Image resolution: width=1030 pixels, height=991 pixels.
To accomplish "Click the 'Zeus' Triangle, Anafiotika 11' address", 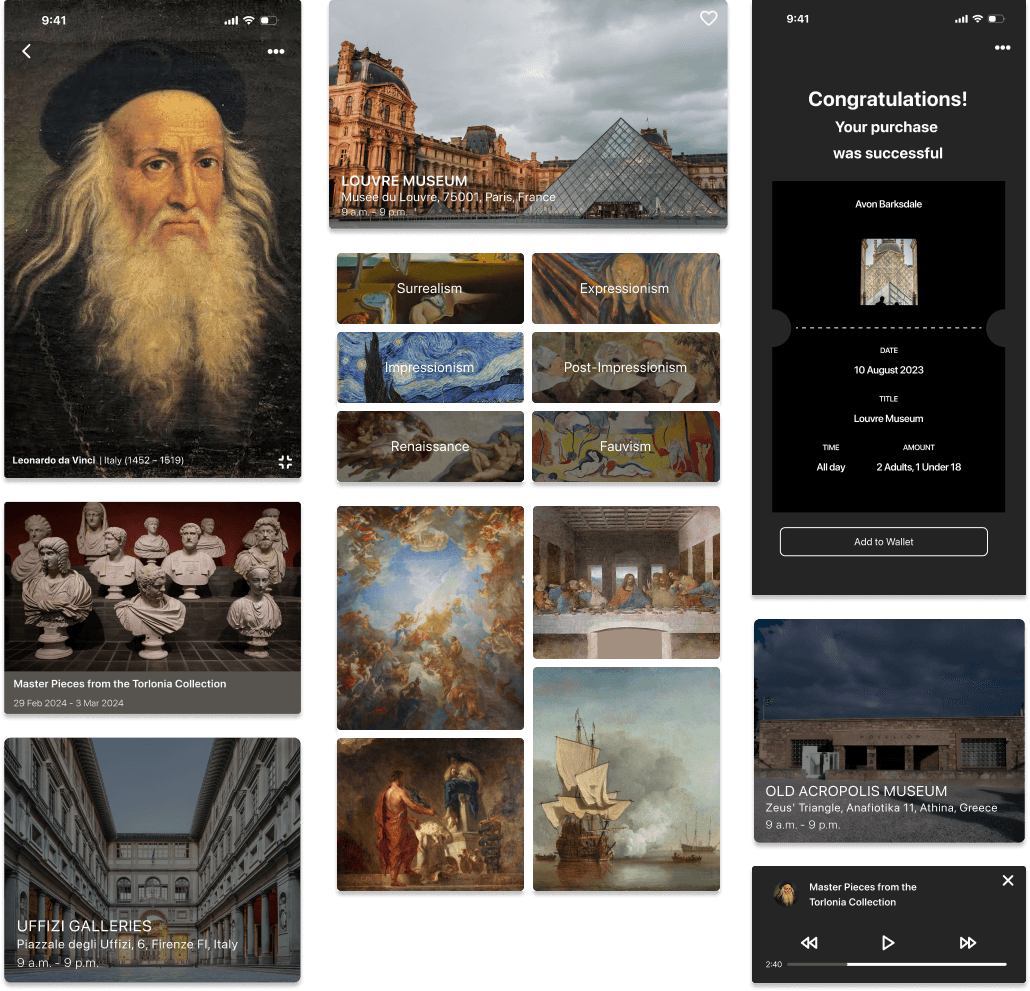I will 881,808.
